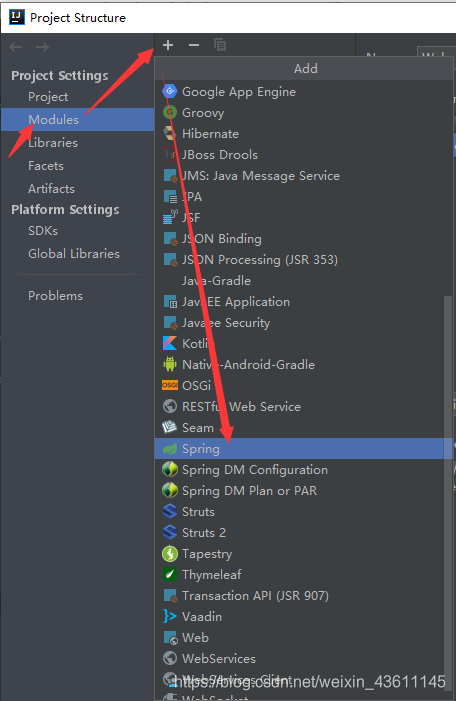Click the Spring DM Configuration icon
The height and width of the screenshot is (701, 456).
click(x=170, y=469)
